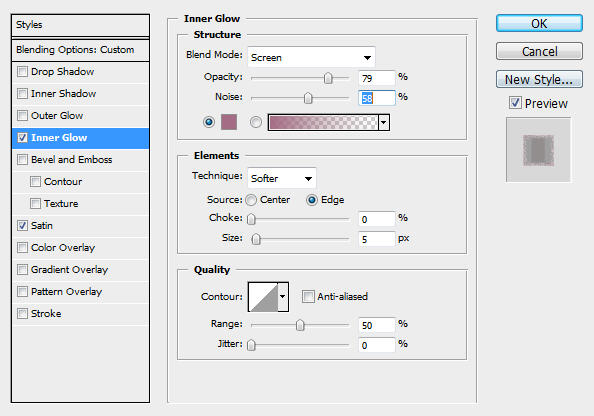
Task: Select the Inner Glow style row
Action: (x=80, y=138)
